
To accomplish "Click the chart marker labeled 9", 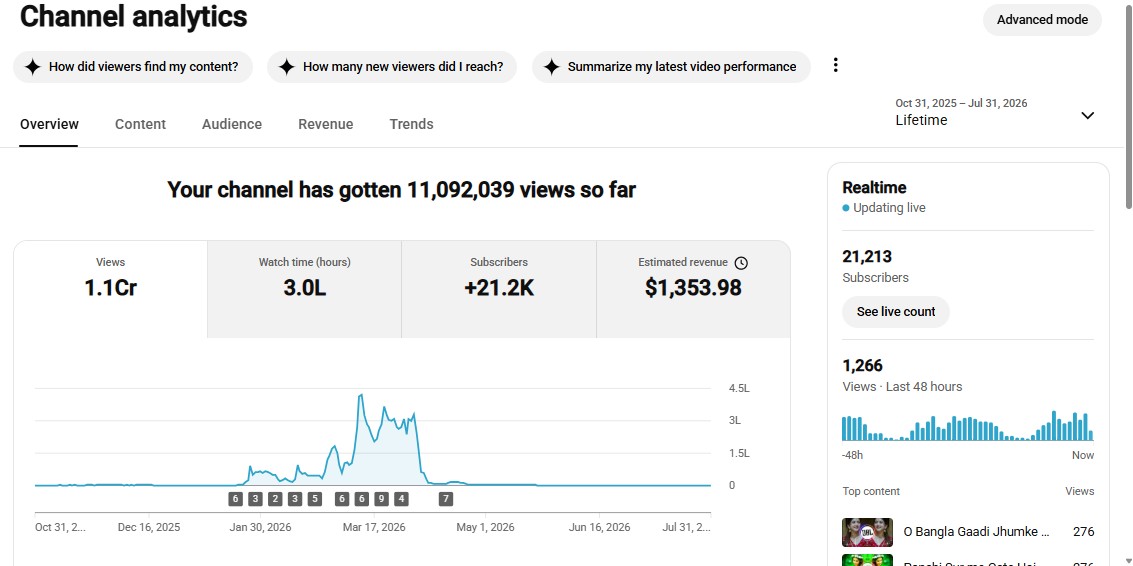I will pos(382,499).
